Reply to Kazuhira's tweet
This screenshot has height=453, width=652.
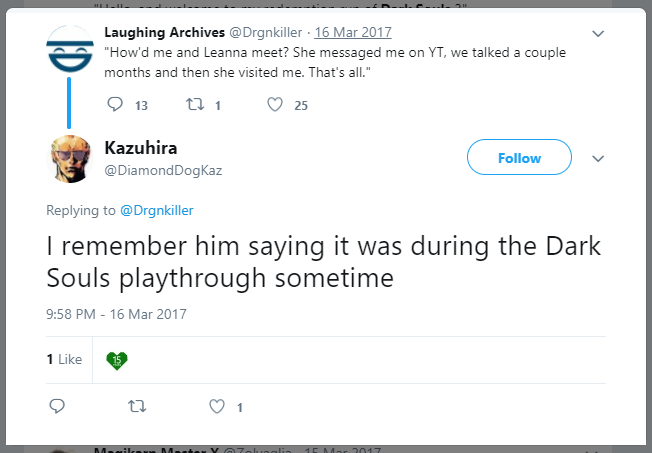(57, 406)
